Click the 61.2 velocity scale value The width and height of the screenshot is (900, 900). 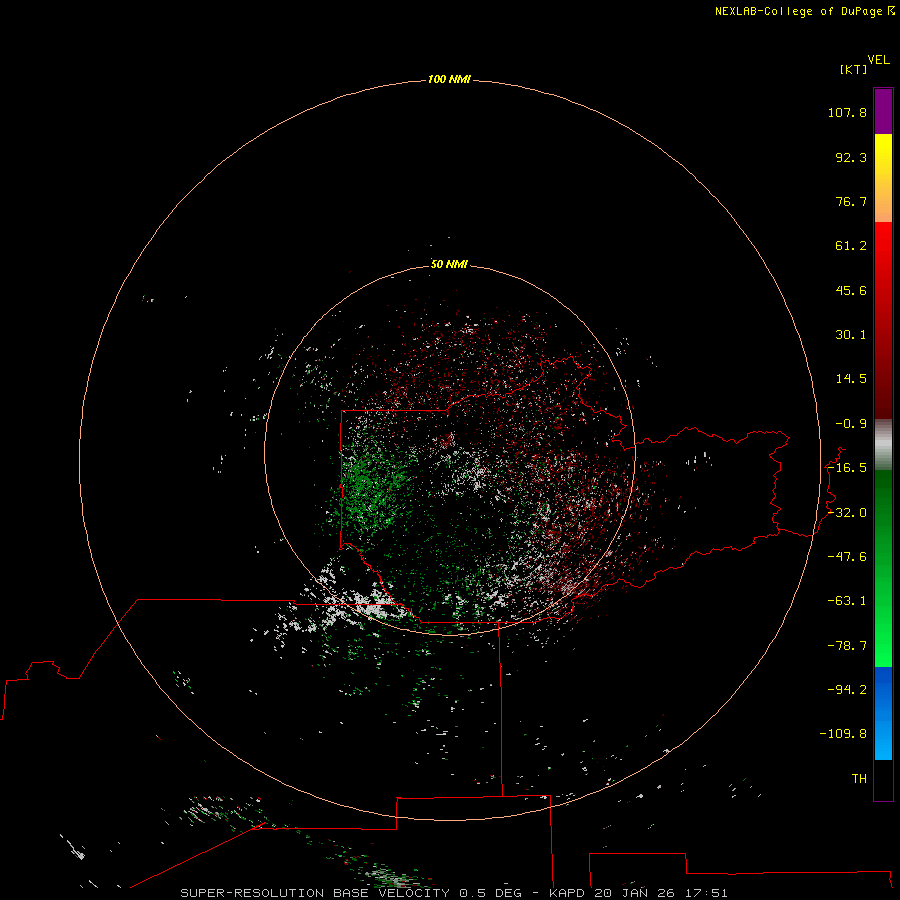pyautogui.click(x=851, y=246)
